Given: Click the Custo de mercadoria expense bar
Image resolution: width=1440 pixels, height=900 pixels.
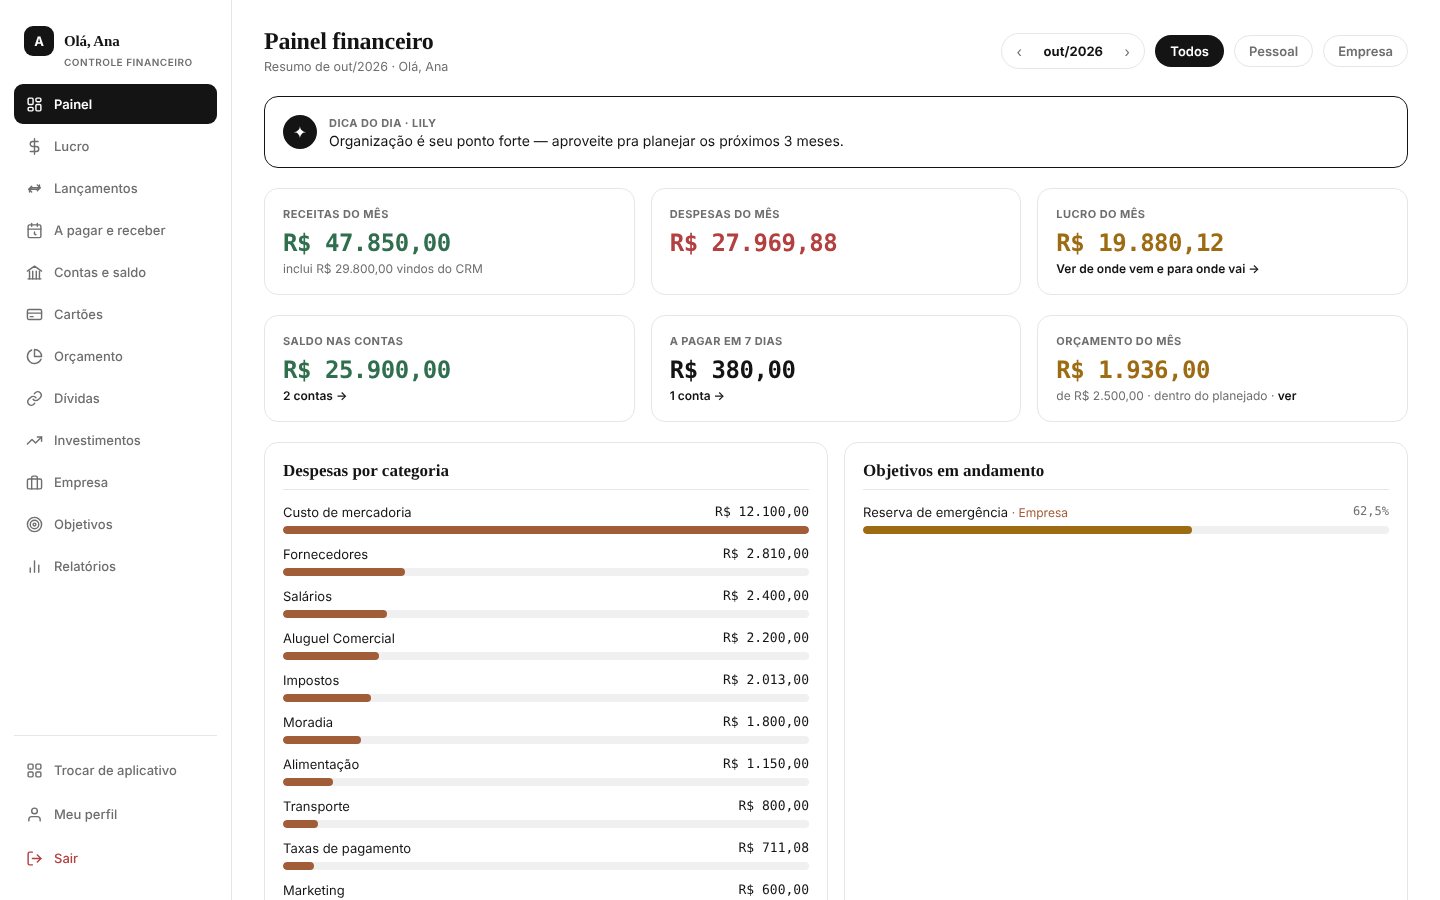Looking at the screenshot, I should [546, 530].
